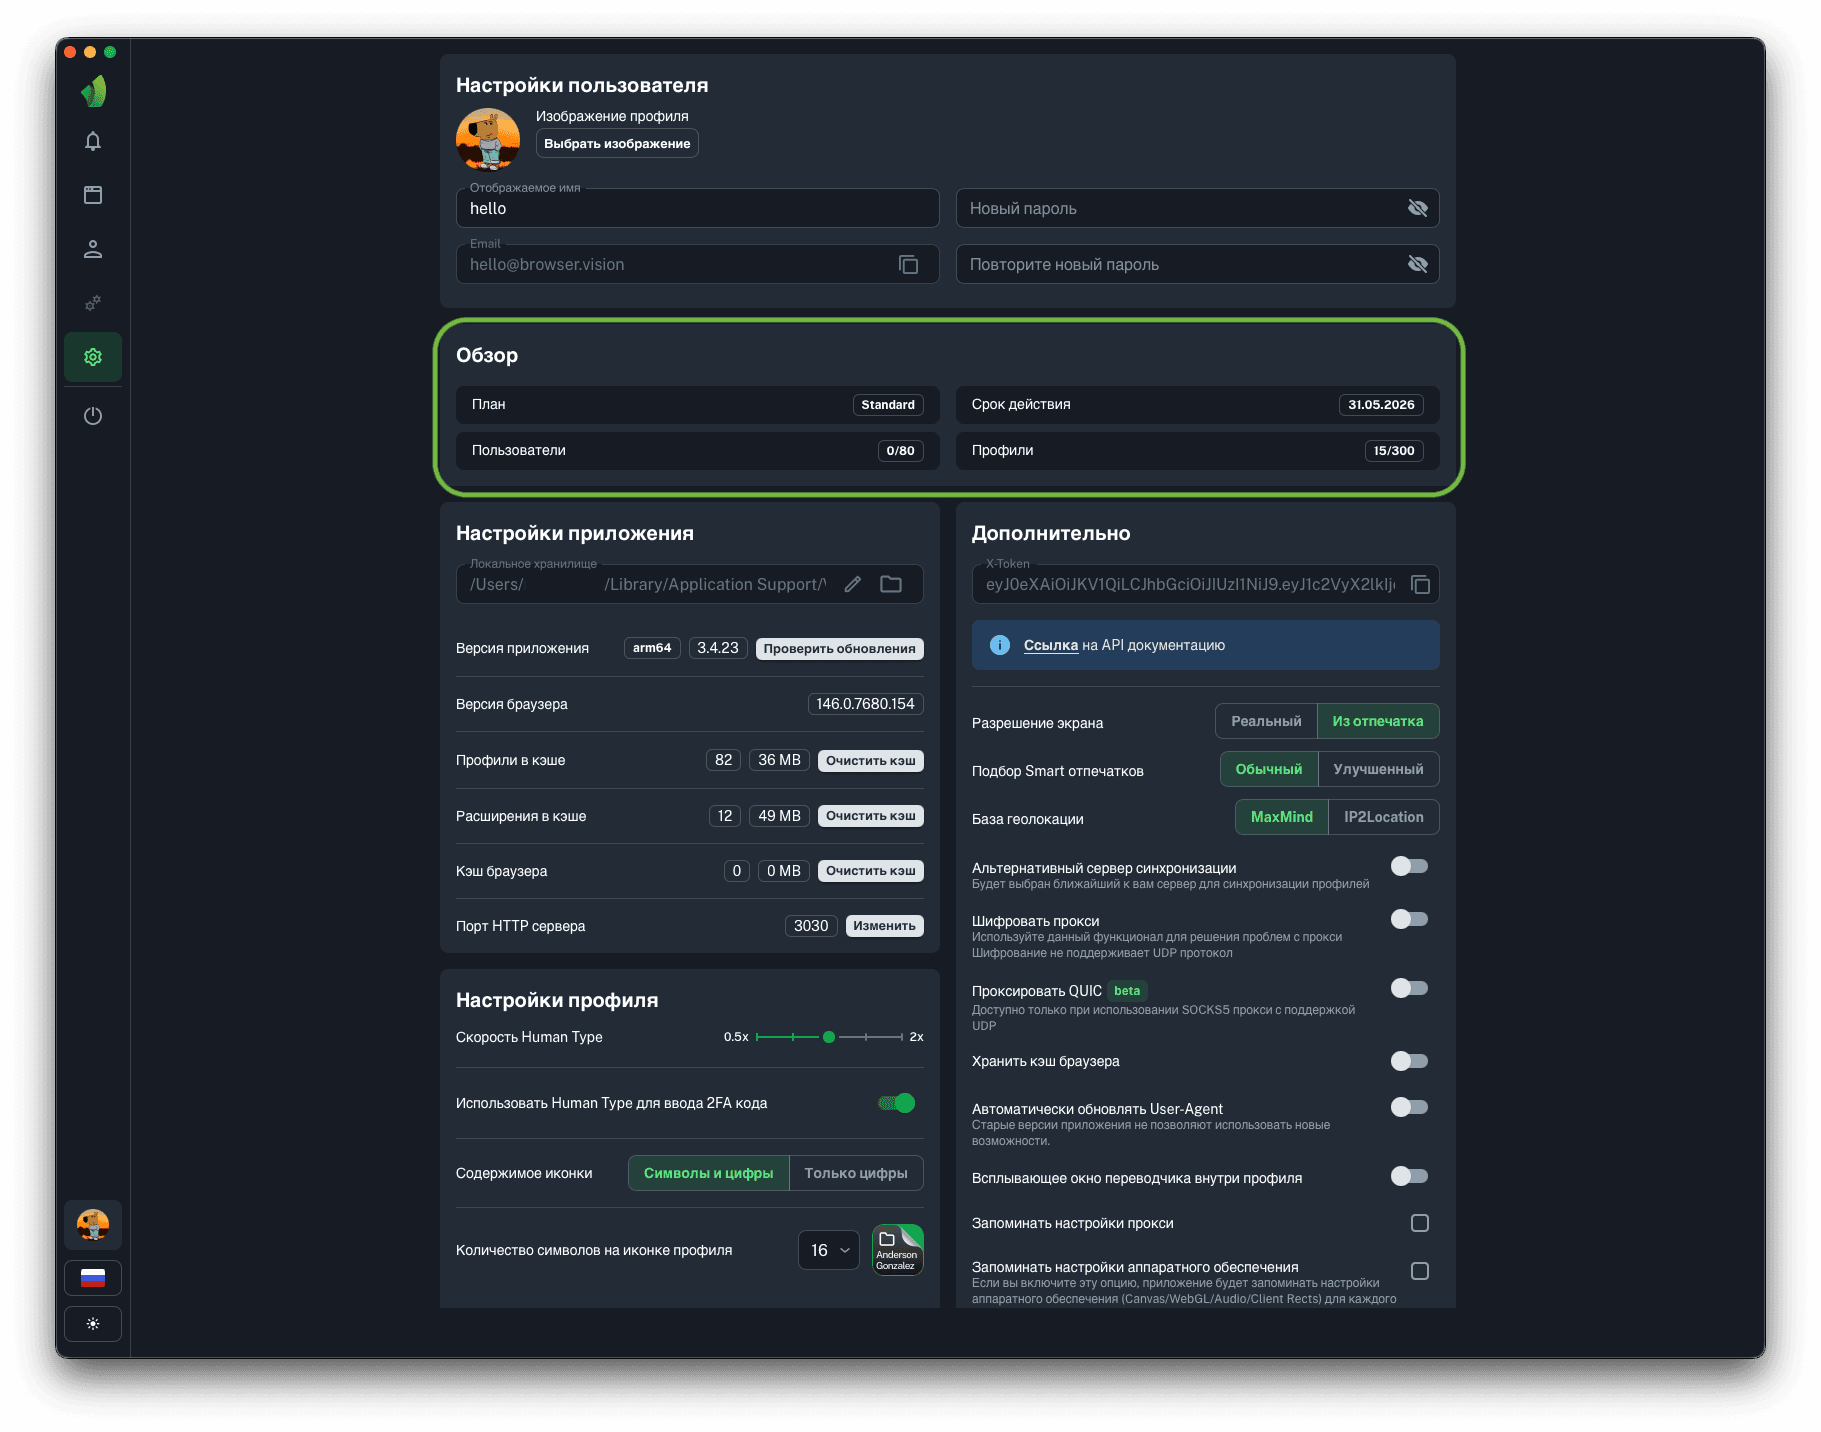Adjust the Human Type speed slider
The height and width of the screenshot is (1432, 1821).
tap(829, 1037)
